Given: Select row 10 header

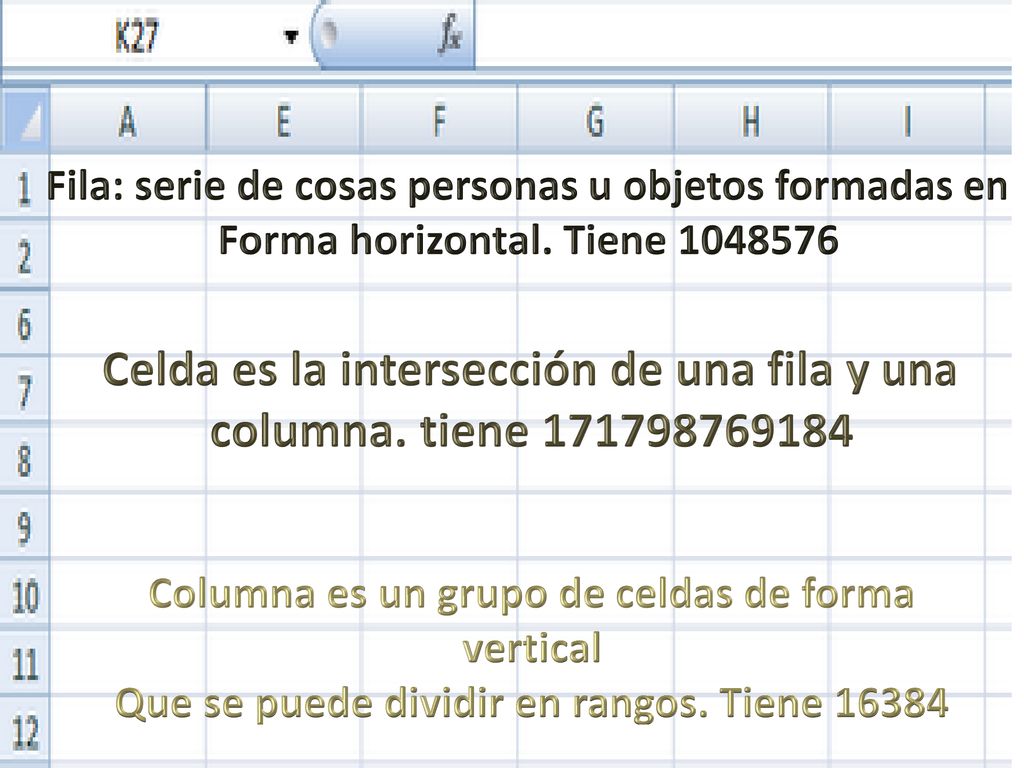Looking at the screenshot, I should click(25, 594).
